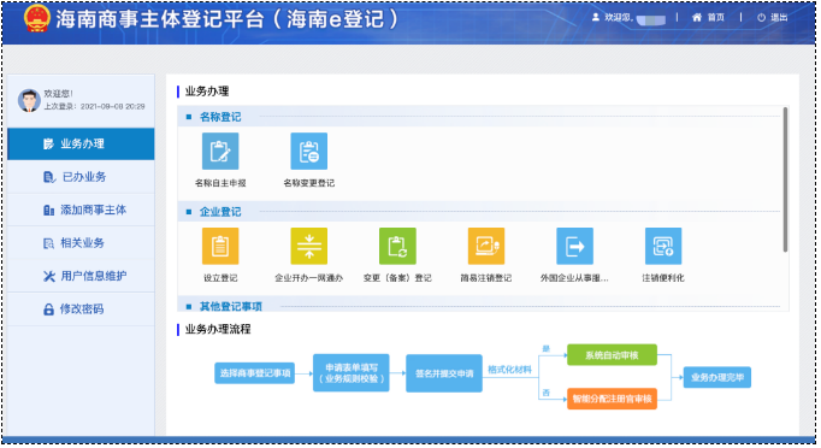821x448 pixels.
Task: Click the business panel vertical scrollbar
Action: (x=785, y=180)
